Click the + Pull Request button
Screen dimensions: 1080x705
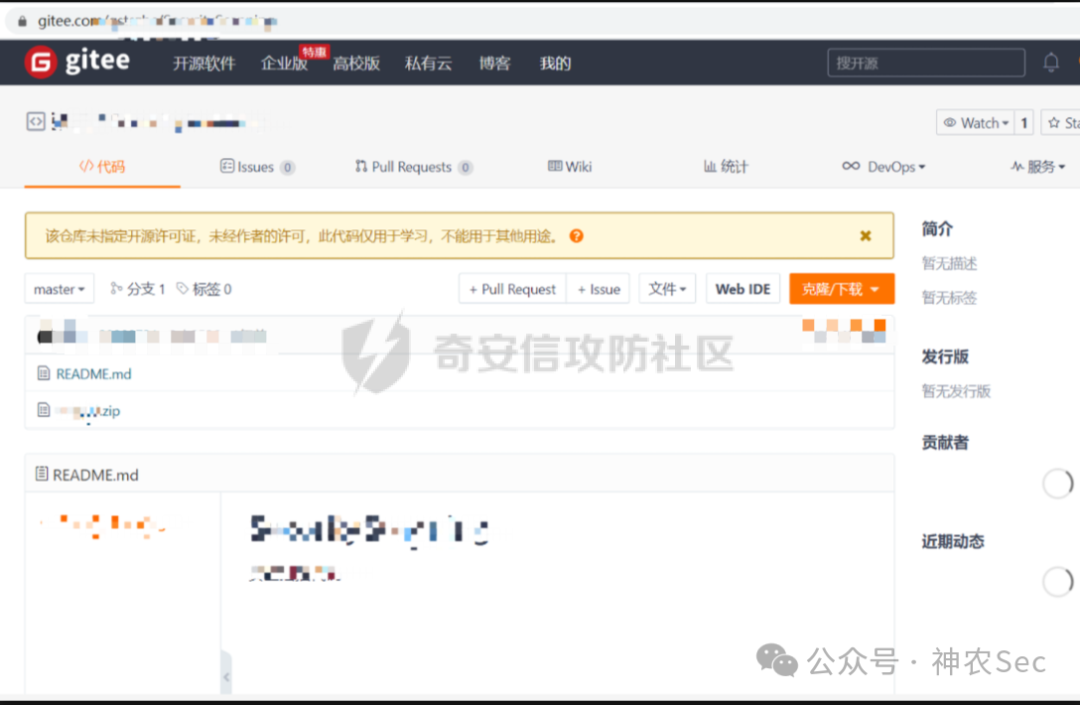click(x=511, y=288)
